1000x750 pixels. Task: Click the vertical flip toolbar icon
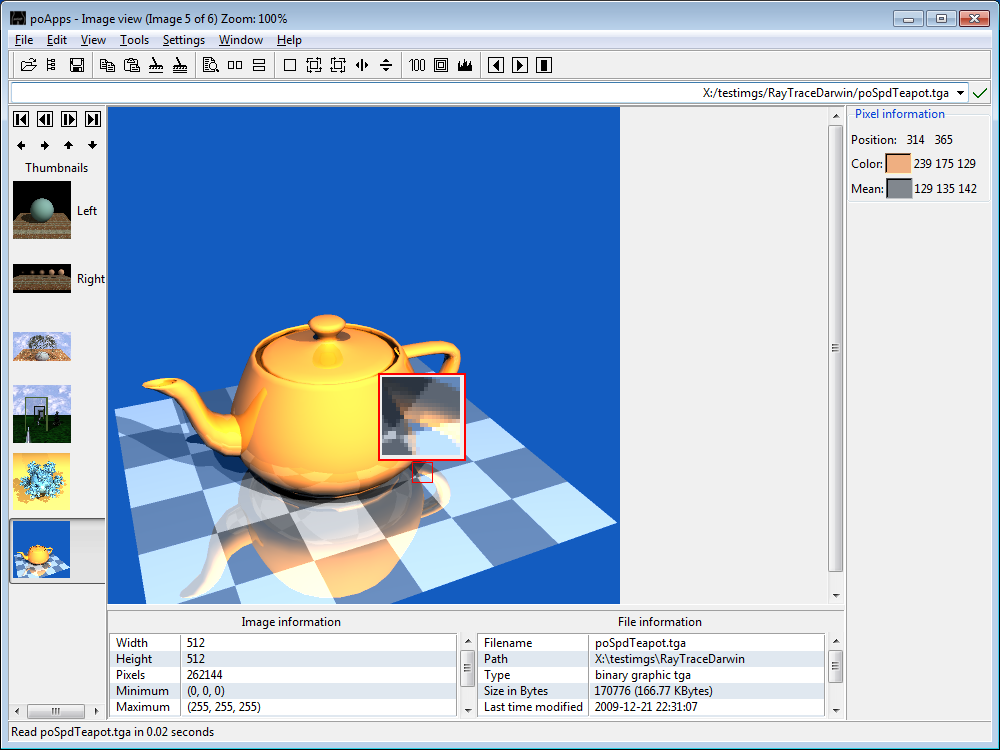[386, 65]
